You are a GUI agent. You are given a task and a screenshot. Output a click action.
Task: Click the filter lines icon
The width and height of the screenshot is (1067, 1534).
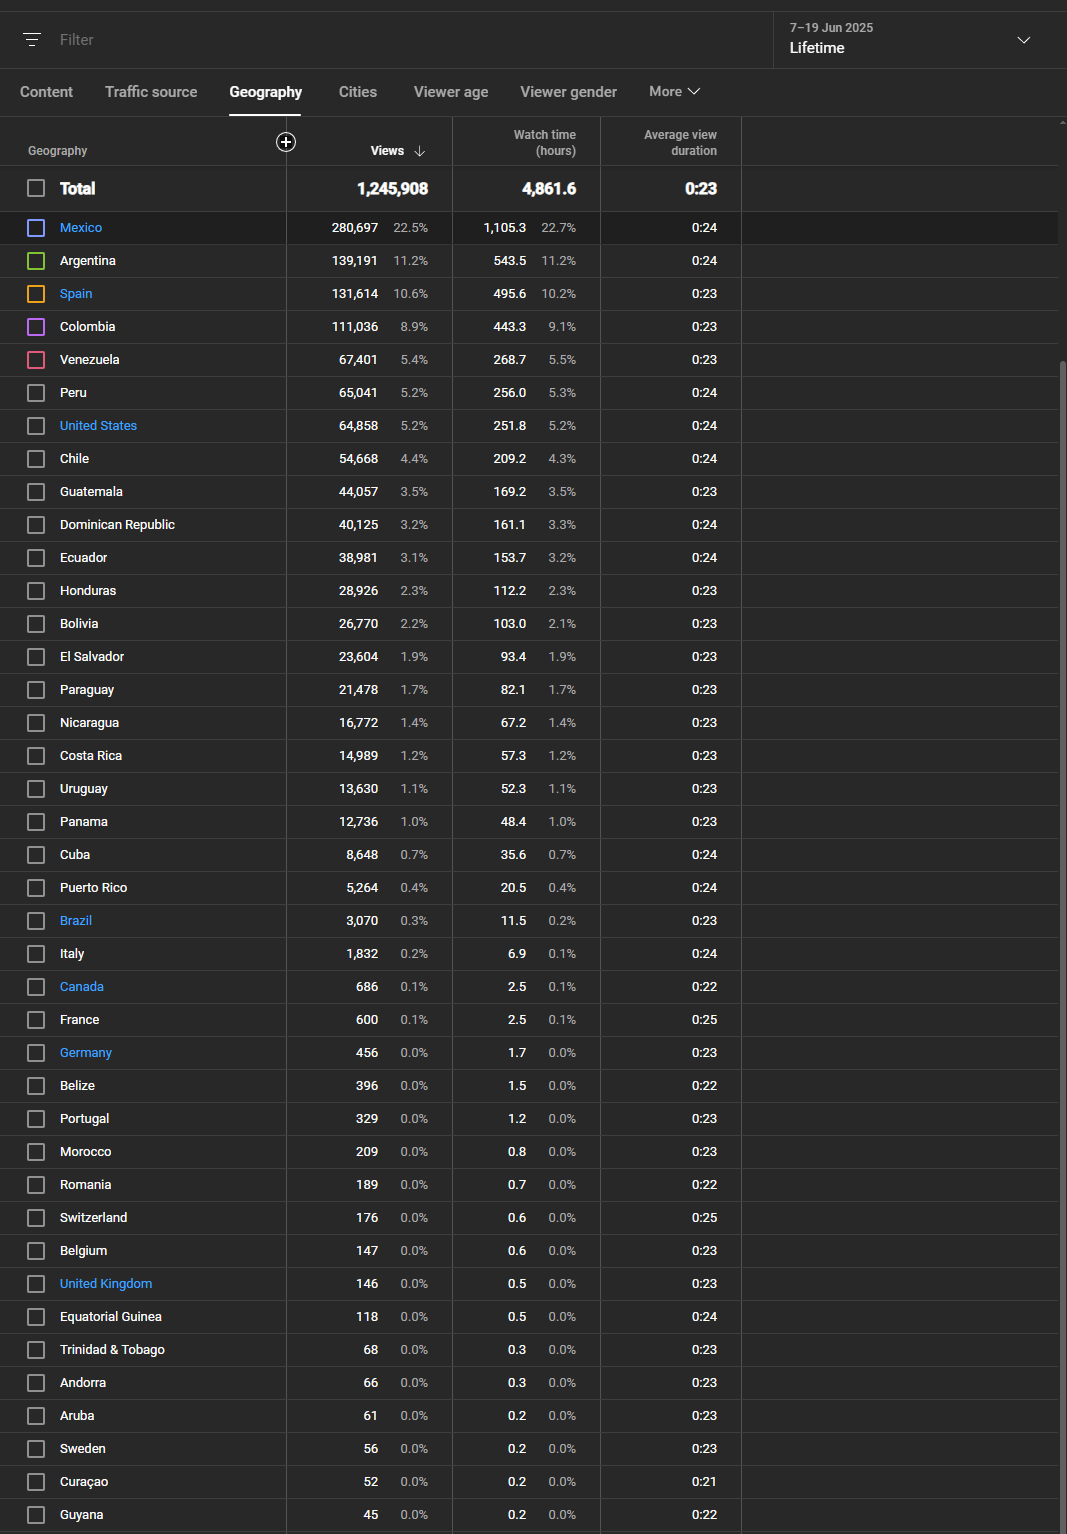point(32,40)
